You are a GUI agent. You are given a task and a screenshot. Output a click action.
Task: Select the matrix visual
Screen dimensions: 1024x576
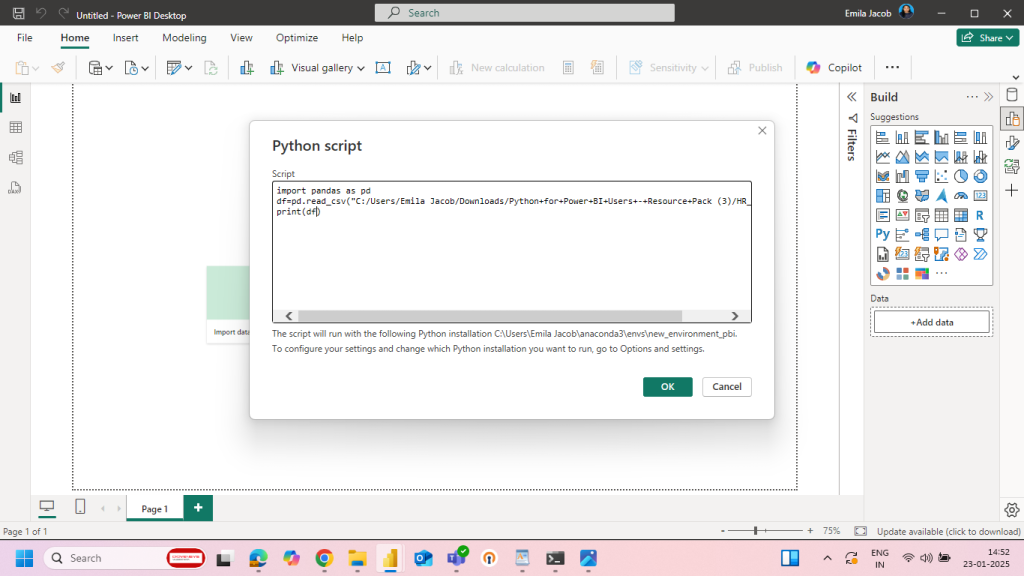pos(961,215)
